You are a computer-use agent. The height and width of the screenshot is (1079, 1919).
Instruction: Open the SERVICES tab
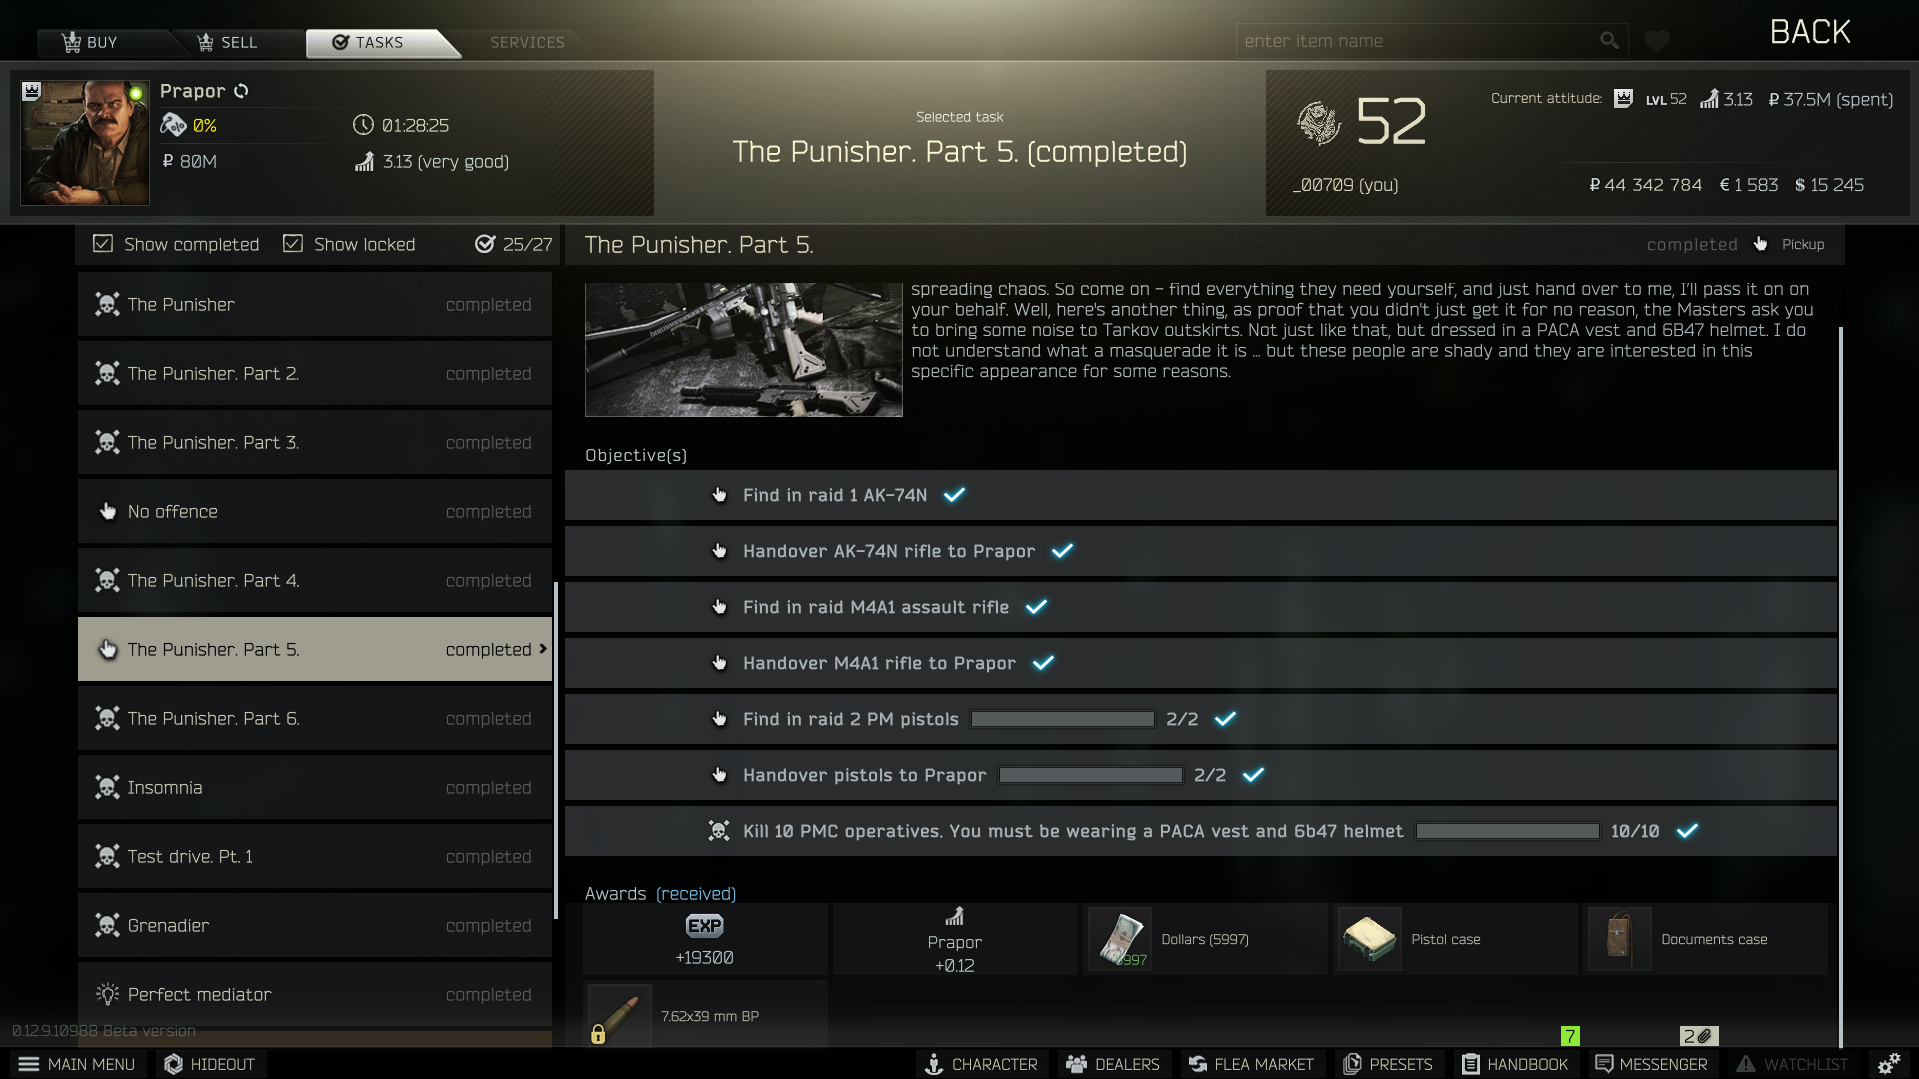click(x=527, y=42)
